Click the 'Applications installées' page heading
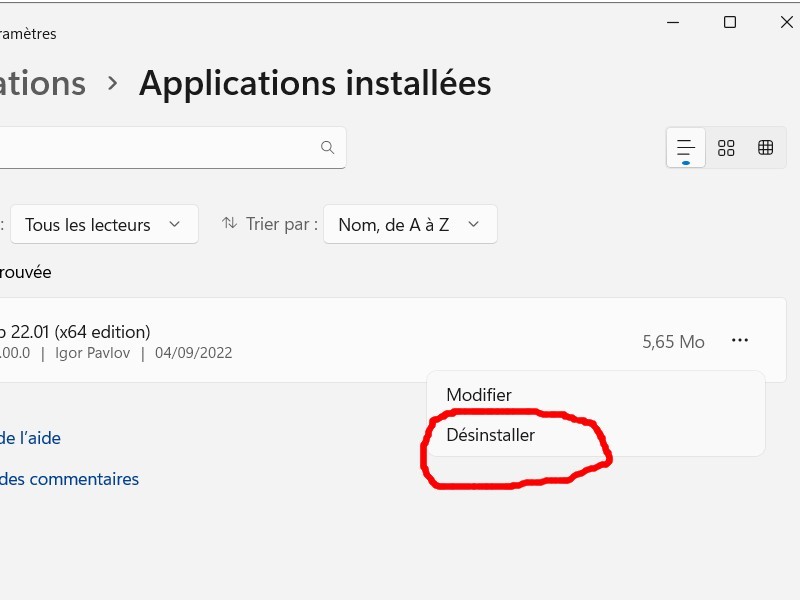The width and height of the screenshot is (800, 600). pyautogui.click(x=315, y=84)
